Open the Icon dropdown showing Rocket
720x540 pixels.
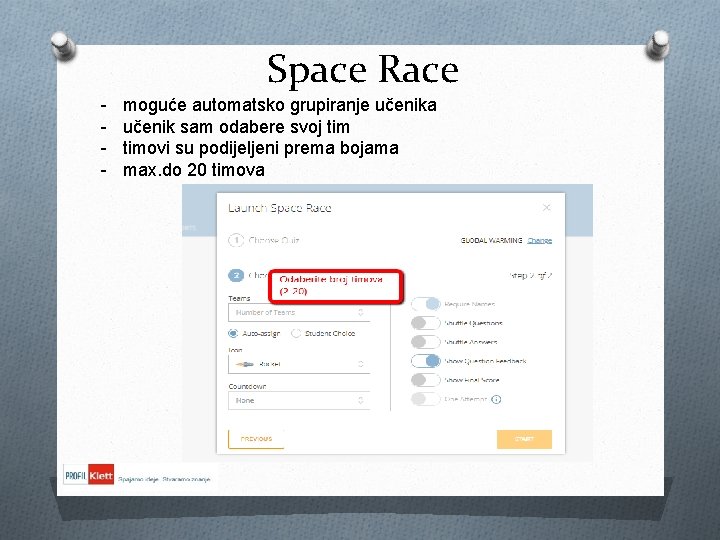(299, 364)
